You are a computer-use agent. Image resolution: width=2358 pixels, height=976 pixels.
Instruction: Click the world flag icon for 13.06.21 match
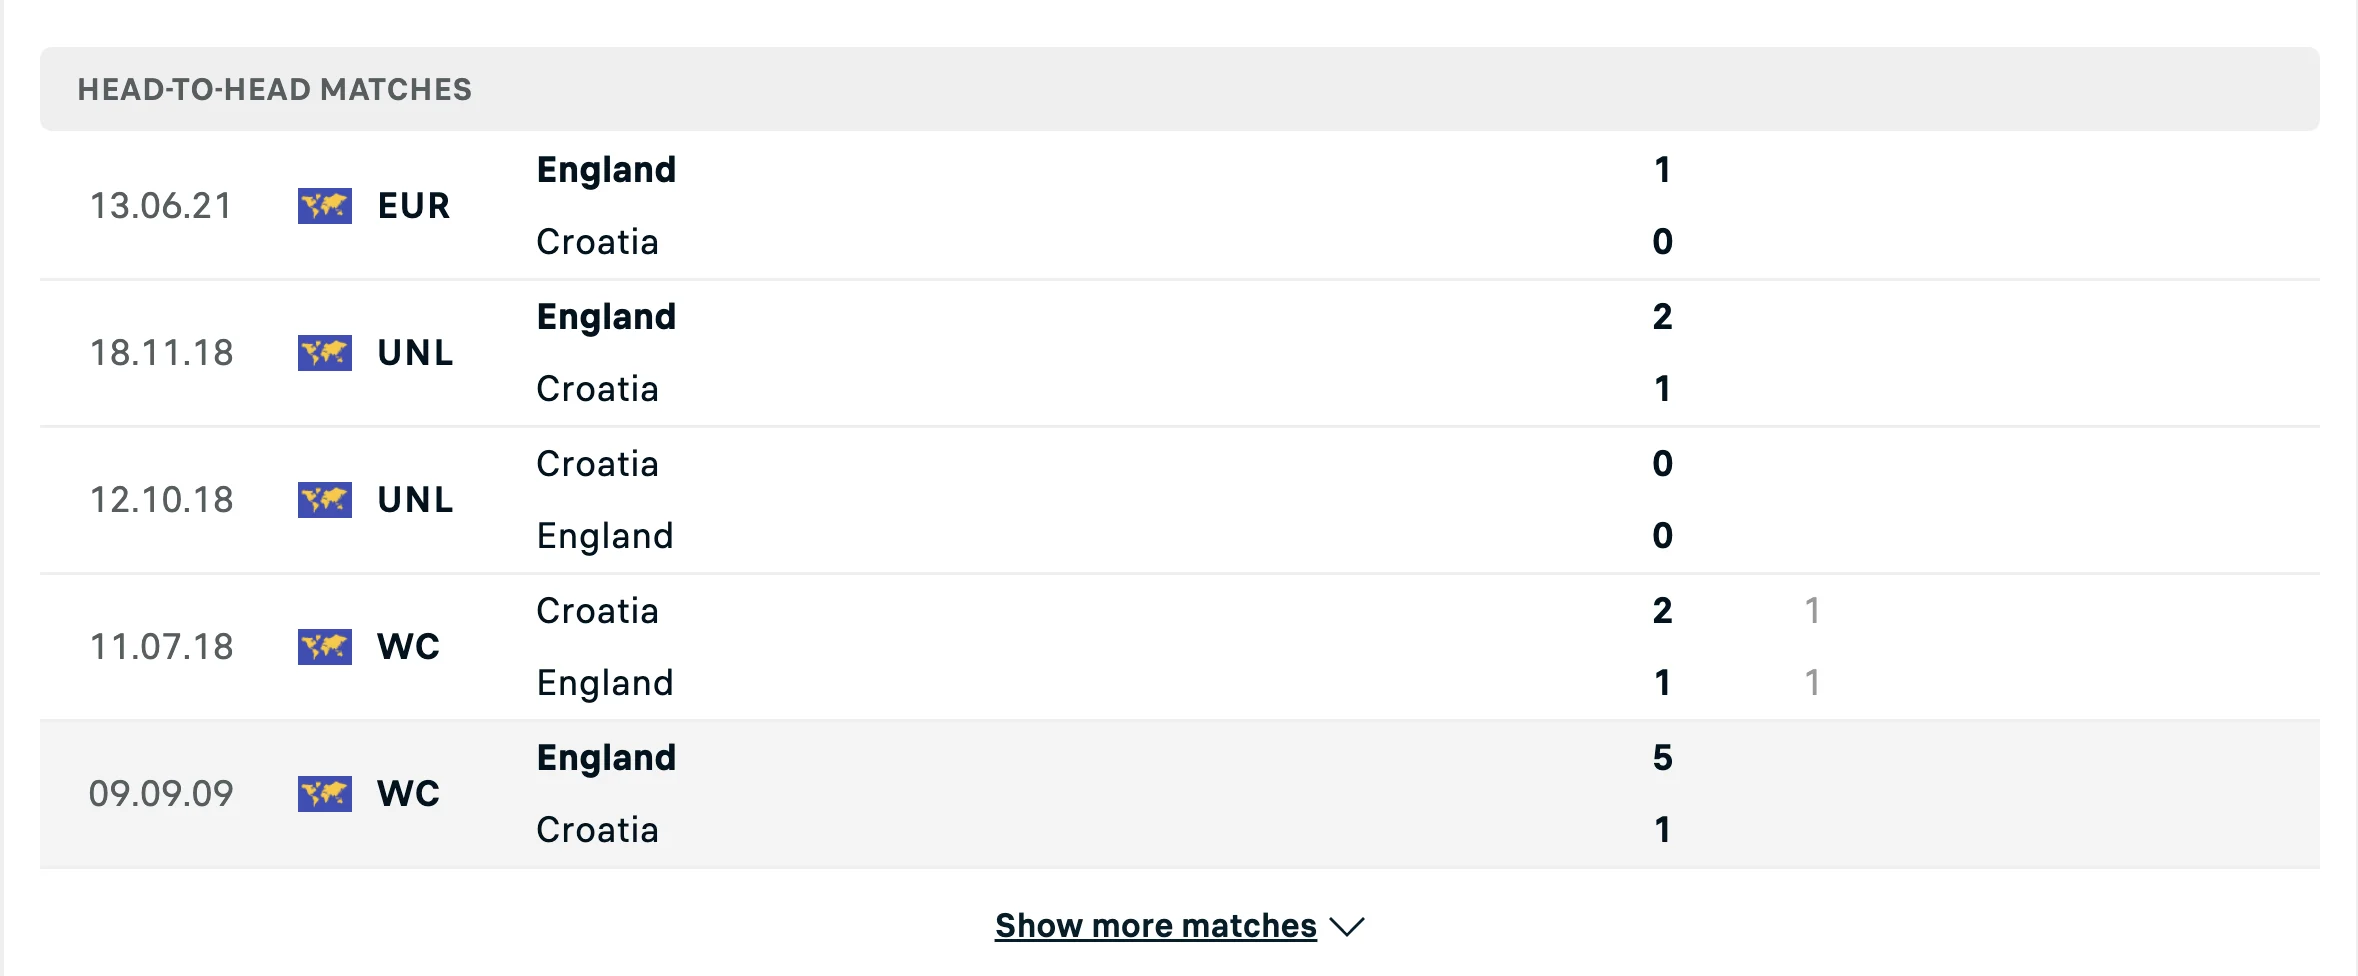[x=324, y=206]
